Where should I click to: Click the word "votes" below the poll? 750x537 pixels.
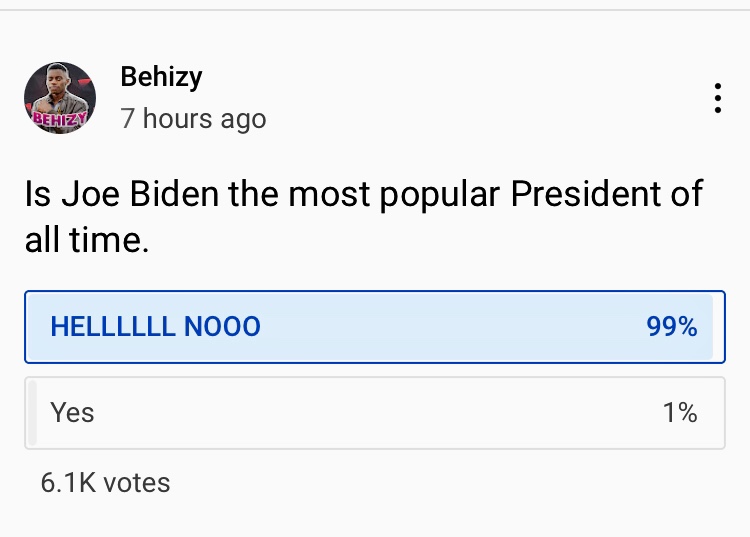pyautogui.click(x=137, y=483)
